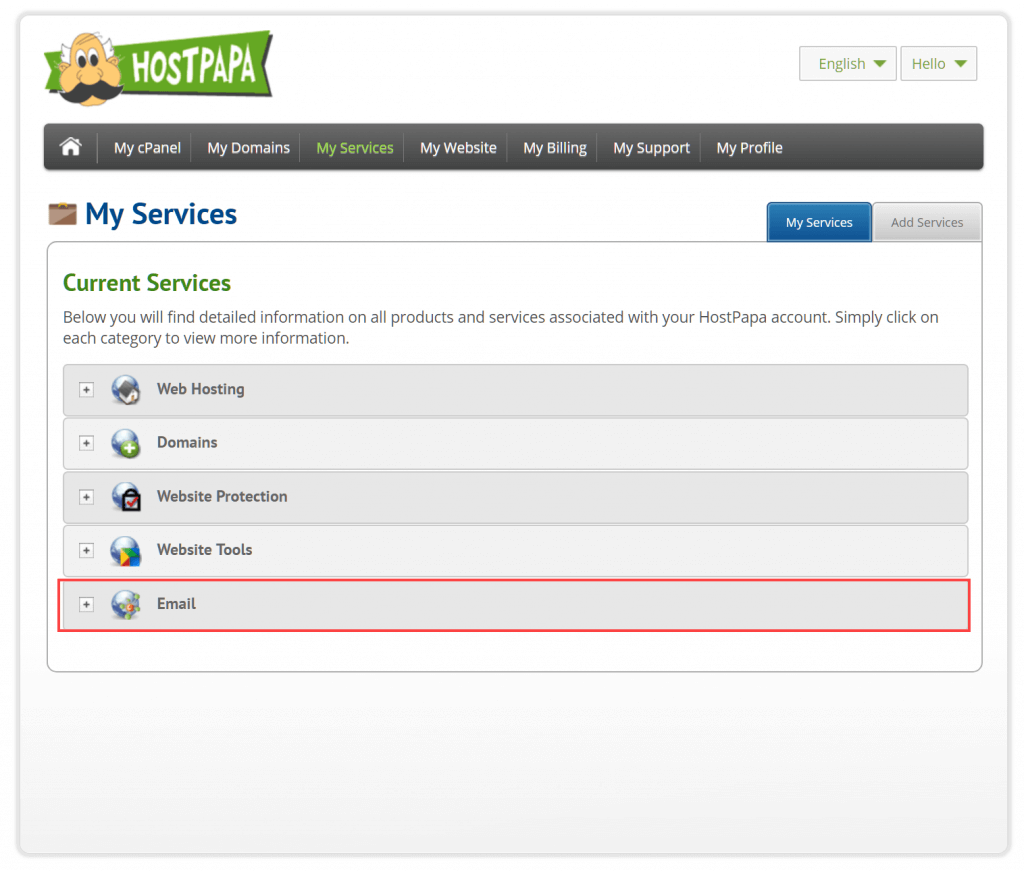Image resolution: width=1024 pixels, height=871 pixels.
Task: Expand the Domains category
Action: point(86,443)
